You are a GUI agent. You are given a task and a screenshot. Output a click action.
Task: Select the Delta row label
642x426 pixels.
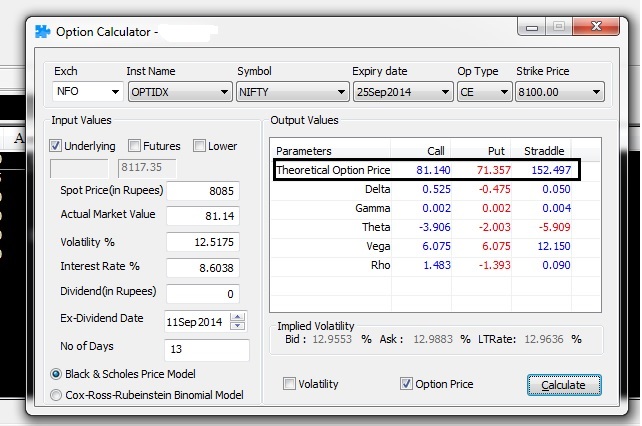pos(377,189)
